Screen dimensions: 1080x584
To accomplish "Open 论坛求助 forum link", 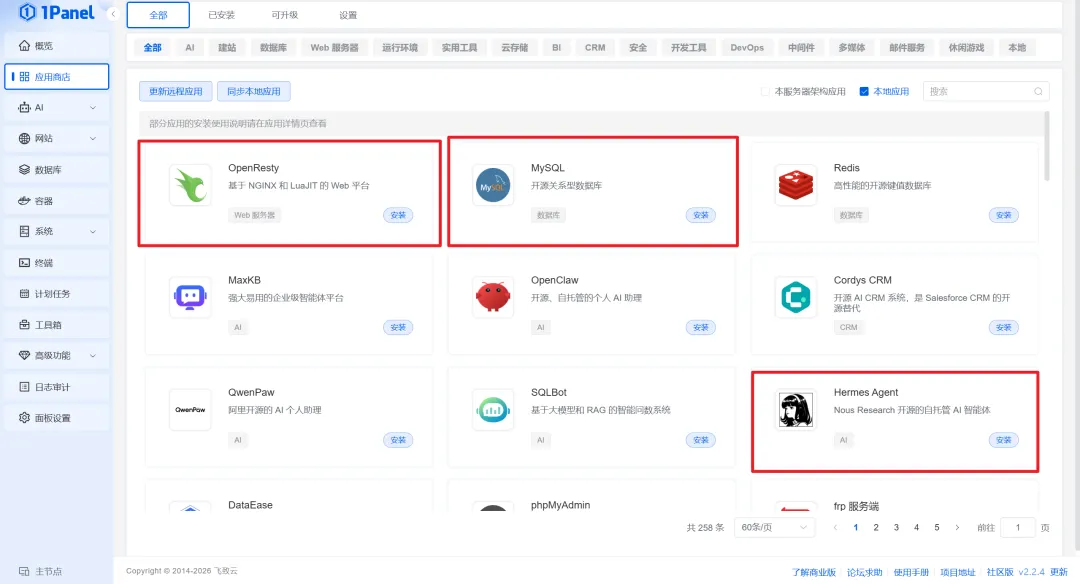I will (x=864, y=572).
